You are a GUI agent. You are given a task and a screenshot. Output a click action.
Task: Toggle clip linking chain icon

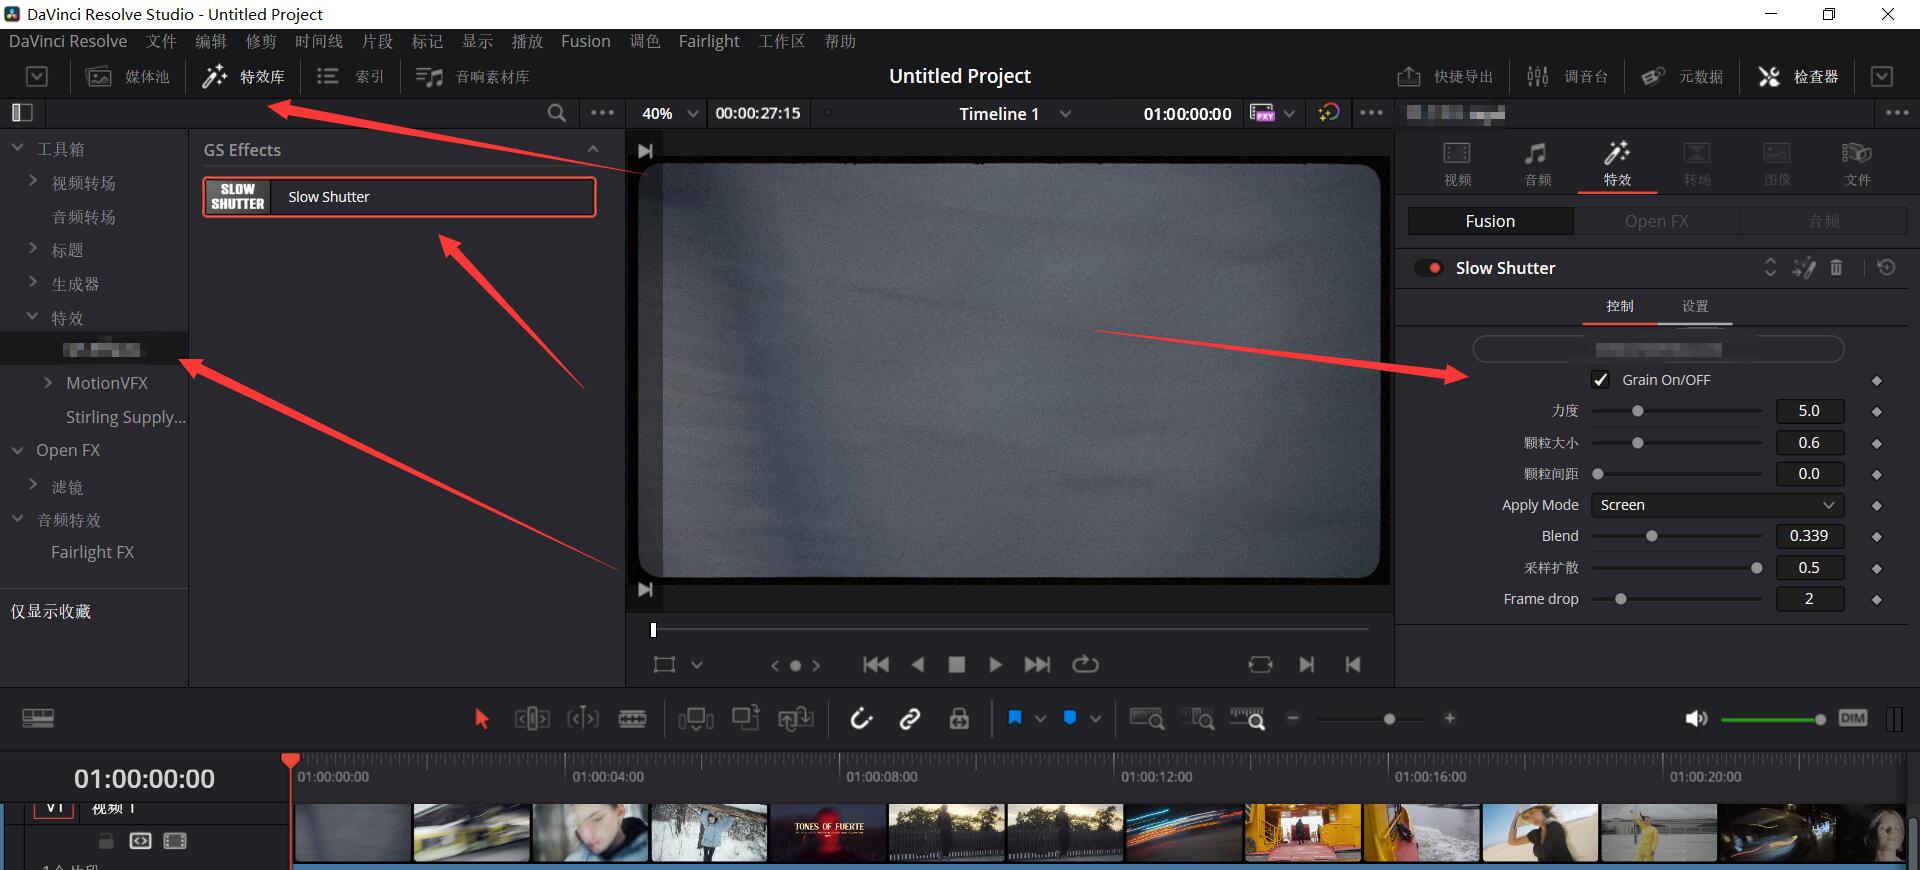[910, 718]
